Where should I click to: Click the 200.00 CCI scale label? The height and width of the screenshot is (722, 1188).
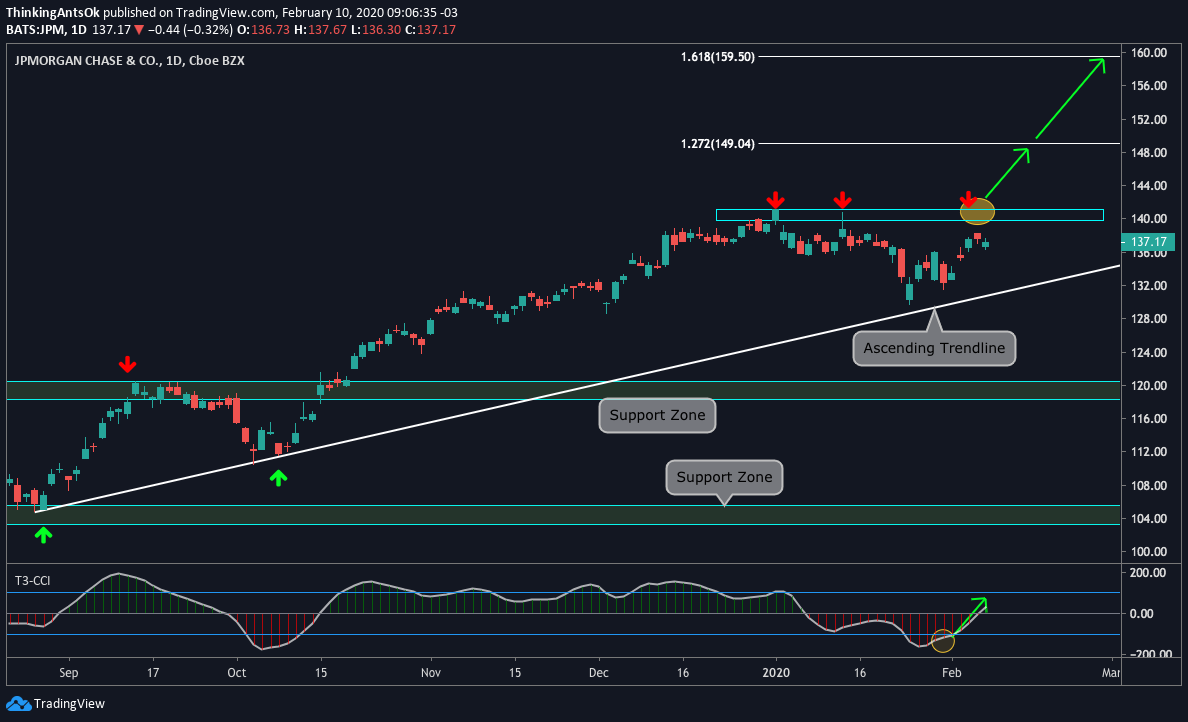coord(1148,573)
